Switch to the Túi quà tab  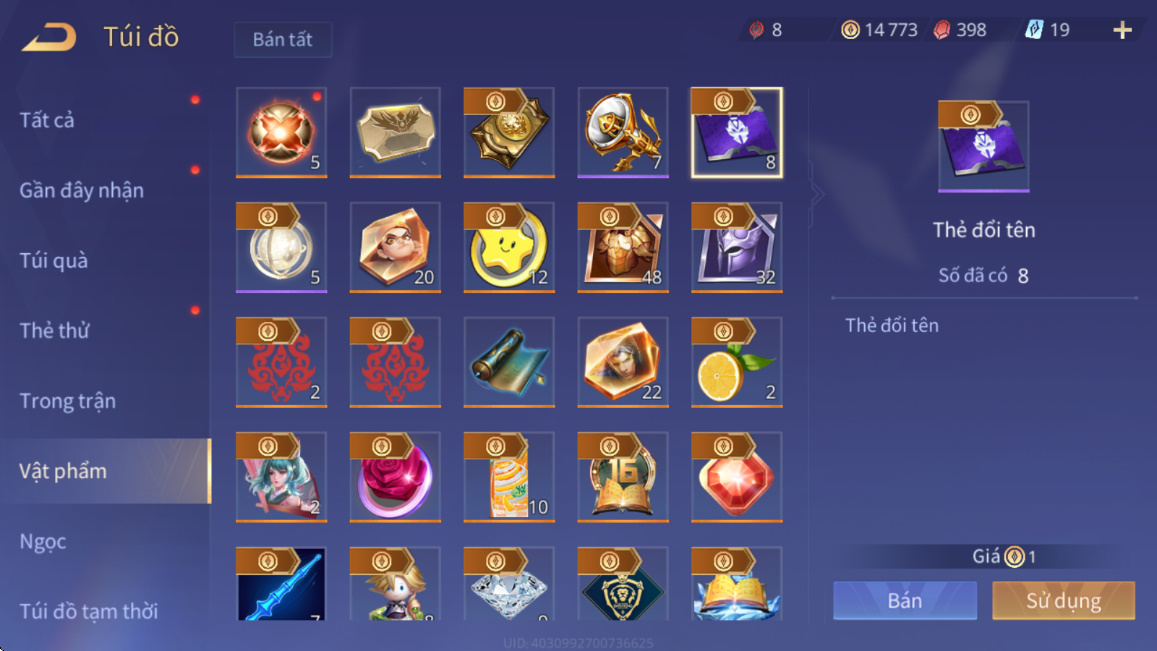coord(54,261)
